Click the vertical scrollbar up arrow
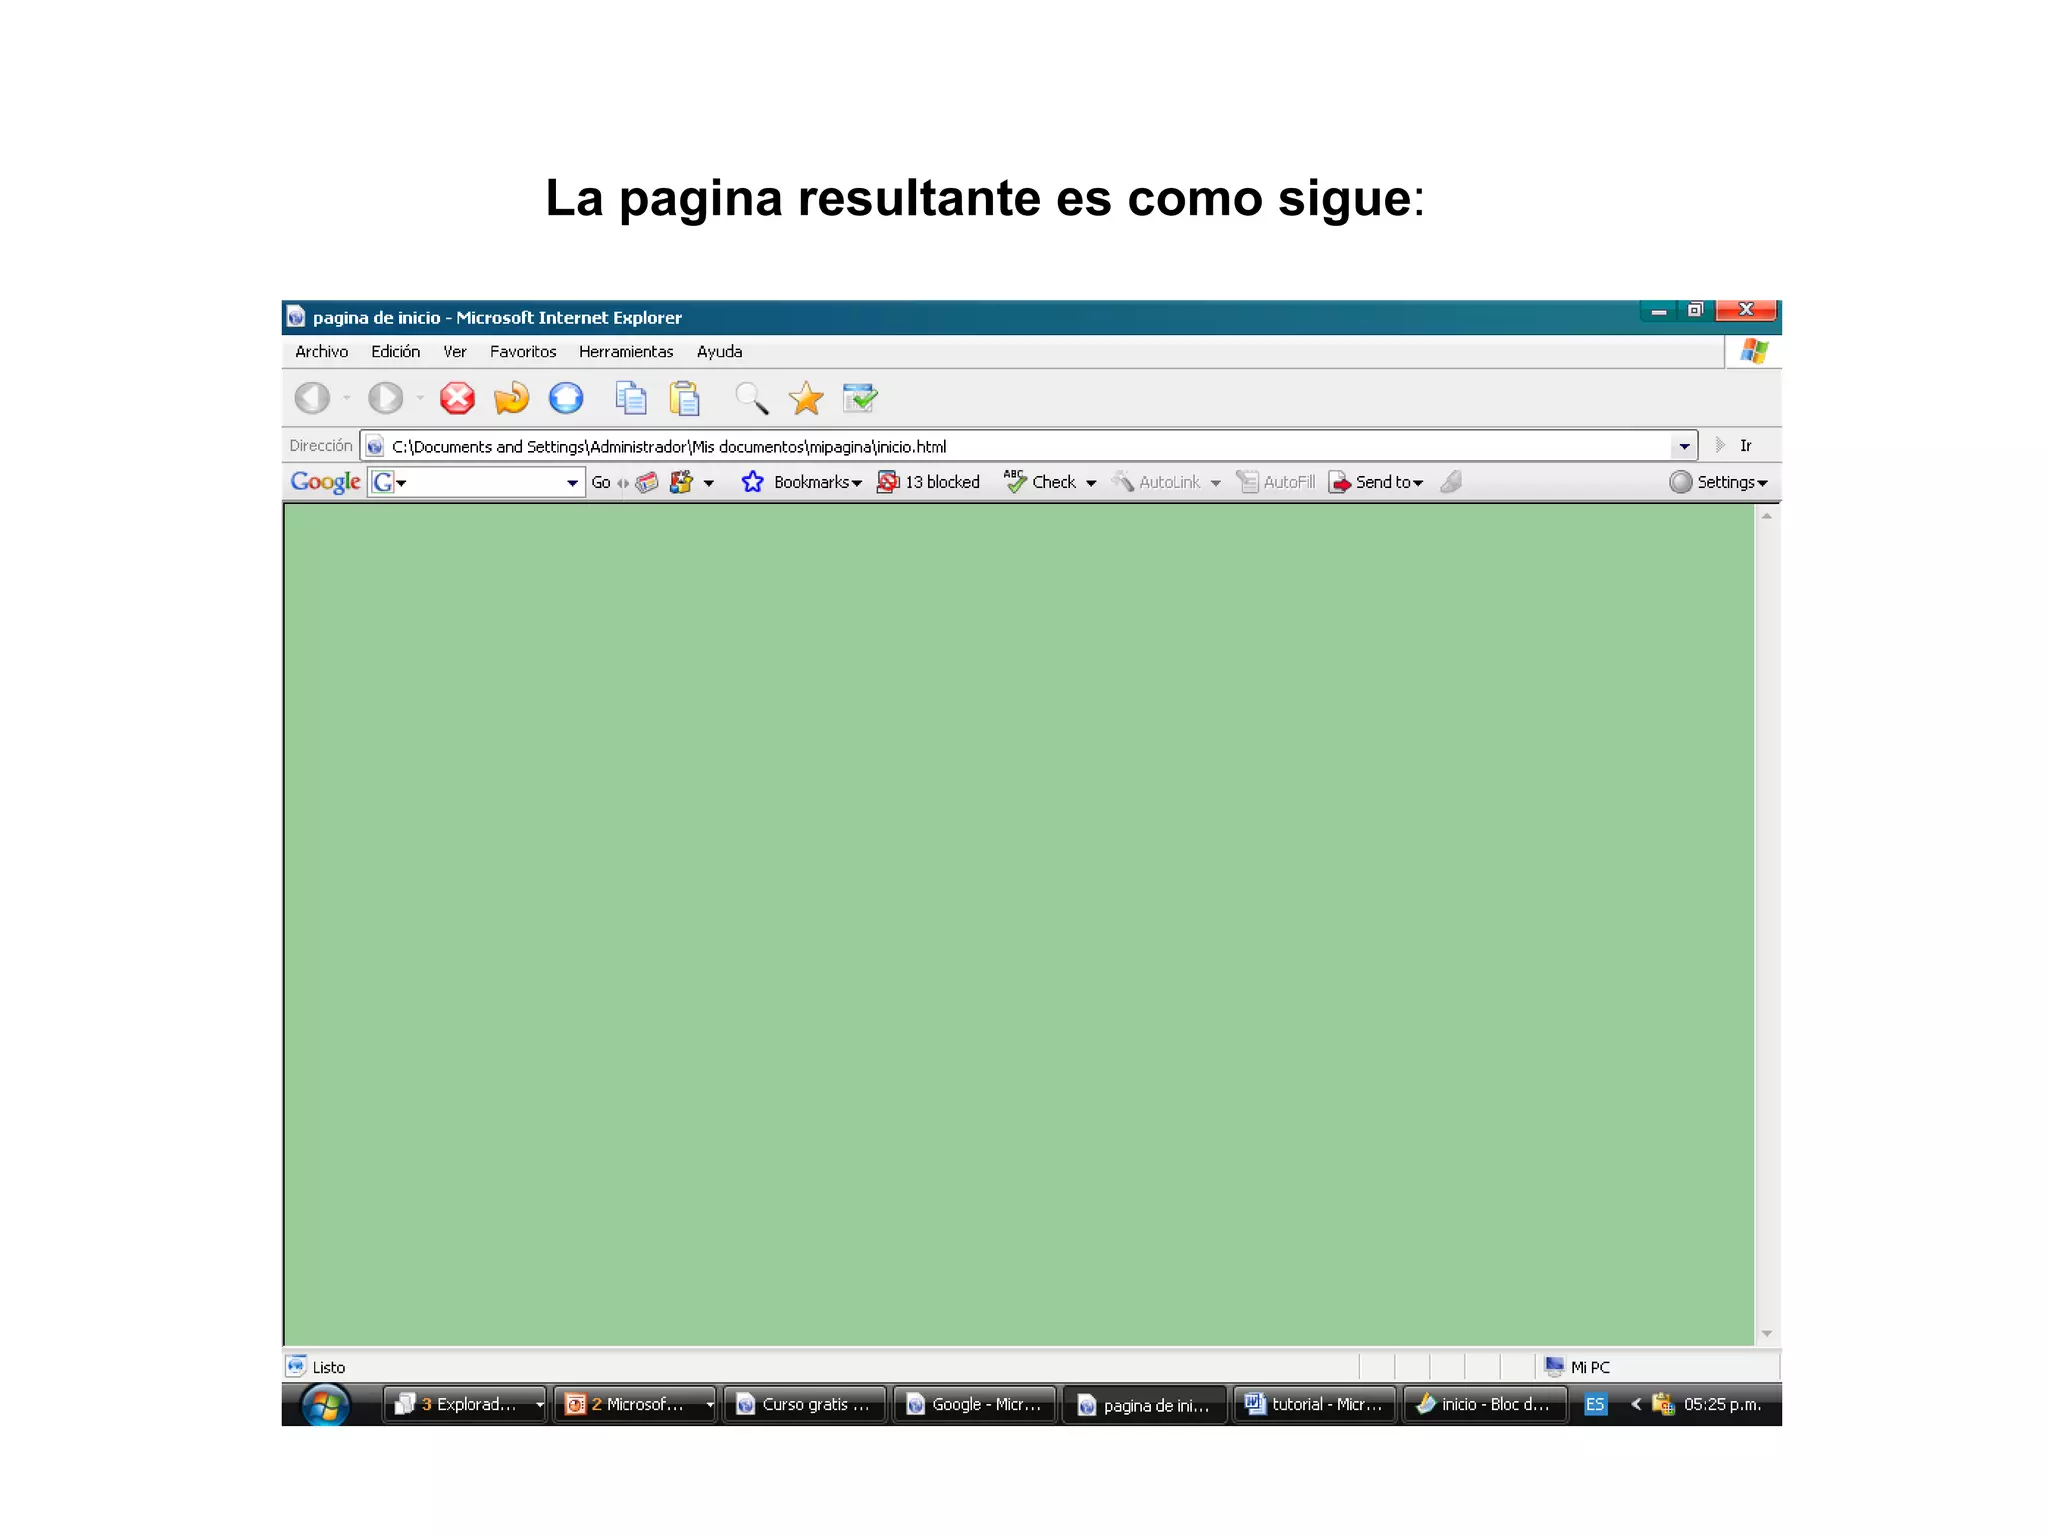Screen dimensions: 2048x1536 tap(1767, 516)
